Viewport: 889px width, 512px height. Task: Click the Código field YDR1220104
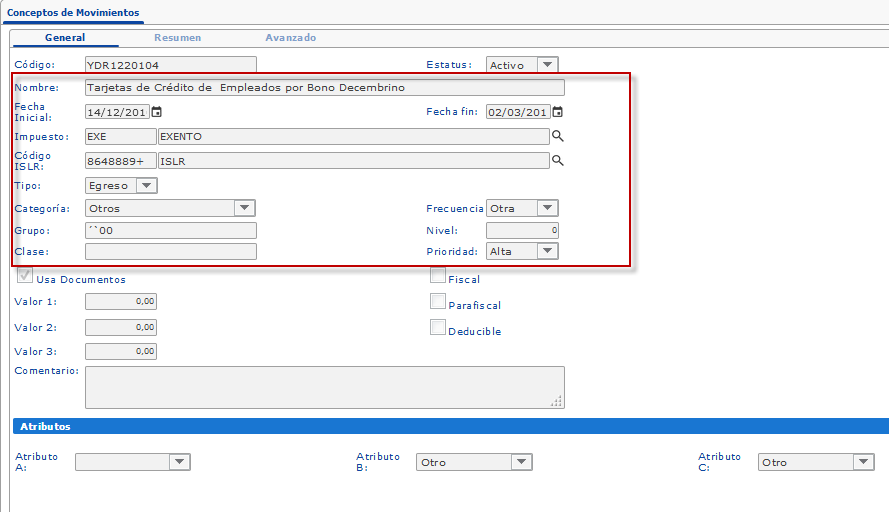(x=171, y=65)
